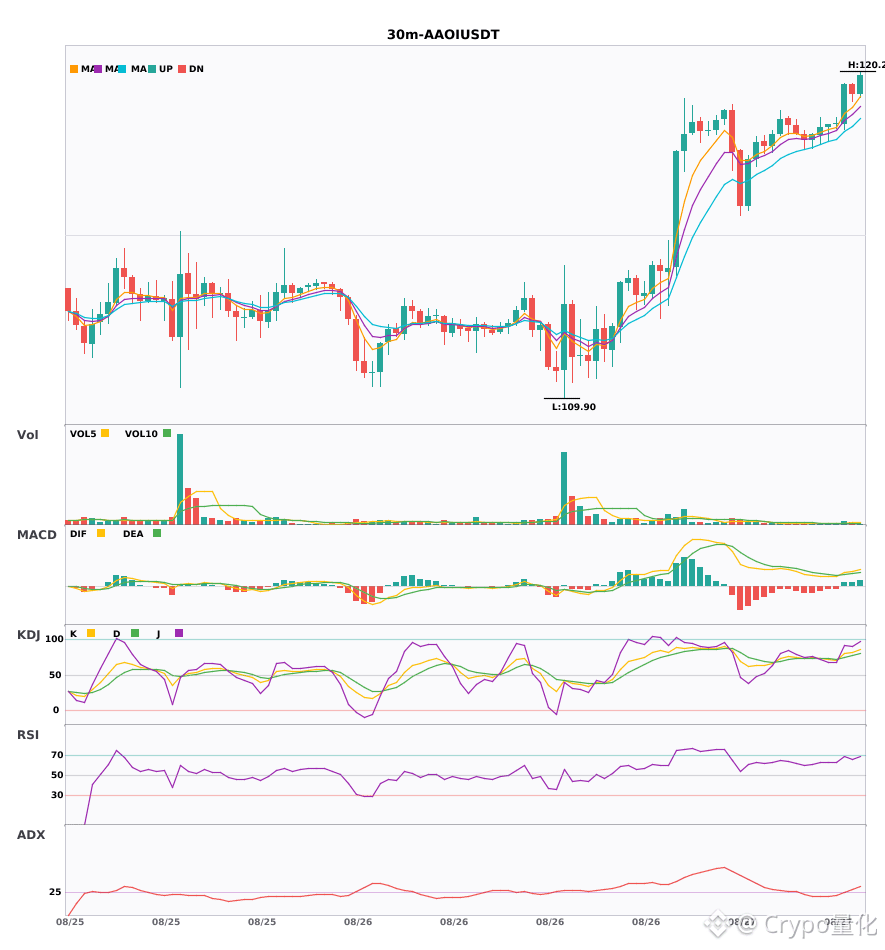Select the ADX panel label

pyautogui.click(x=31, y=835)
